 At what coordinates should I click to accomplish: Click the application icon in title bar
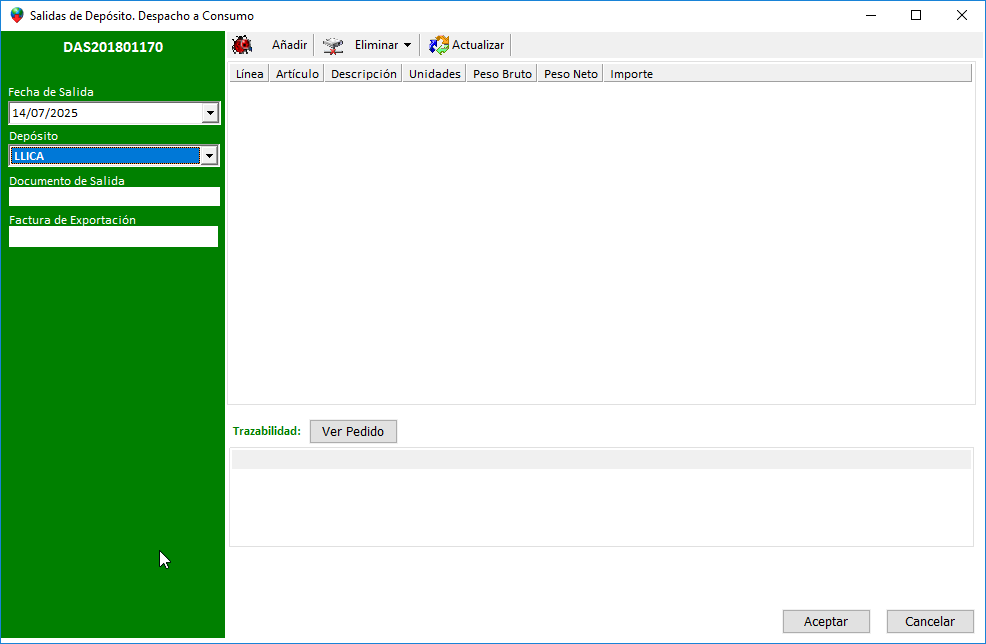(x=16, y=16)
